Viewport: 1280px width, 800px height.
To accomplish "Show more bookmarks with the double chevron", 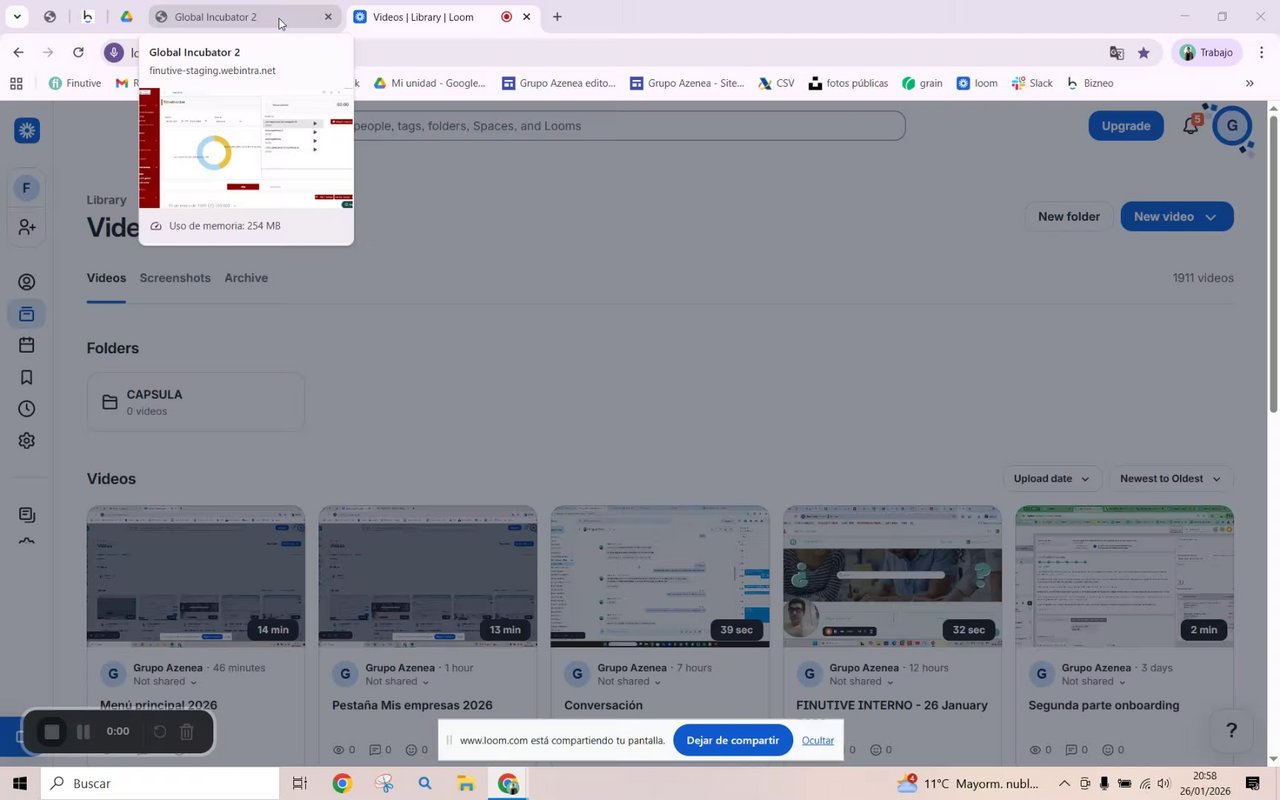I will click(1249, 83).
